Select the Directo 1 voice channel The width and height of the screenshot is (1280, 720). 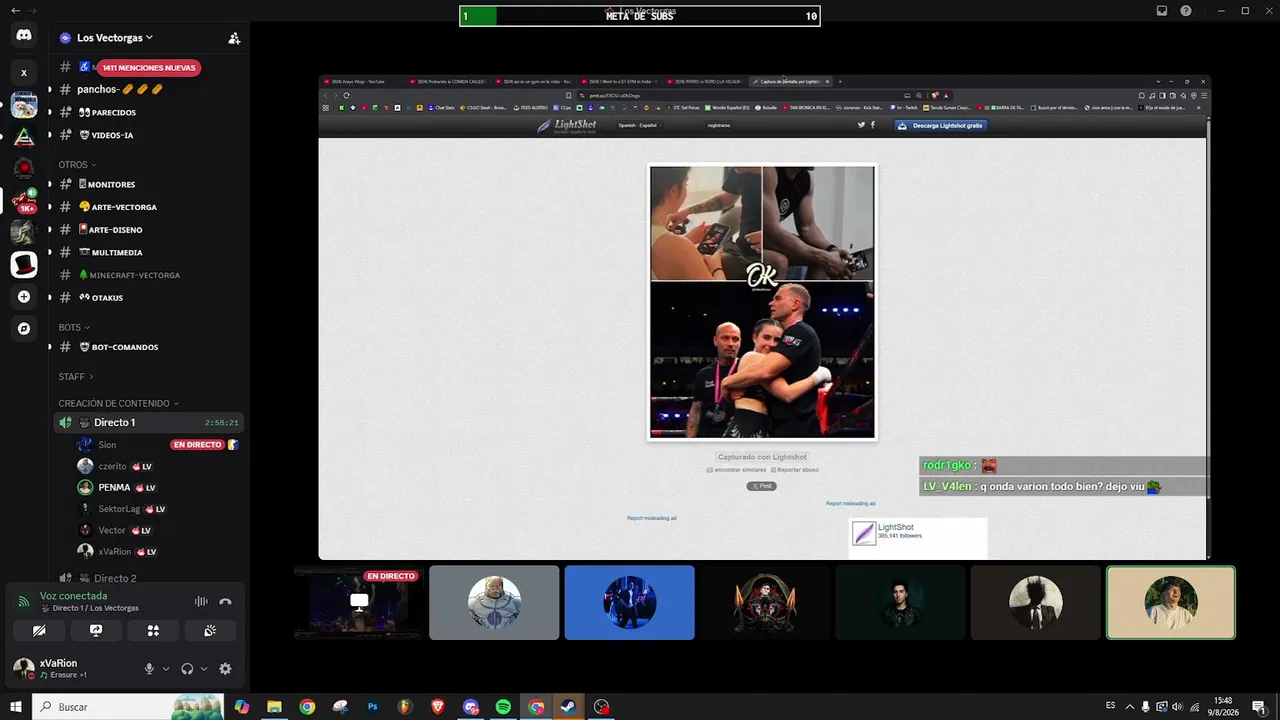(x=148, y=422)
